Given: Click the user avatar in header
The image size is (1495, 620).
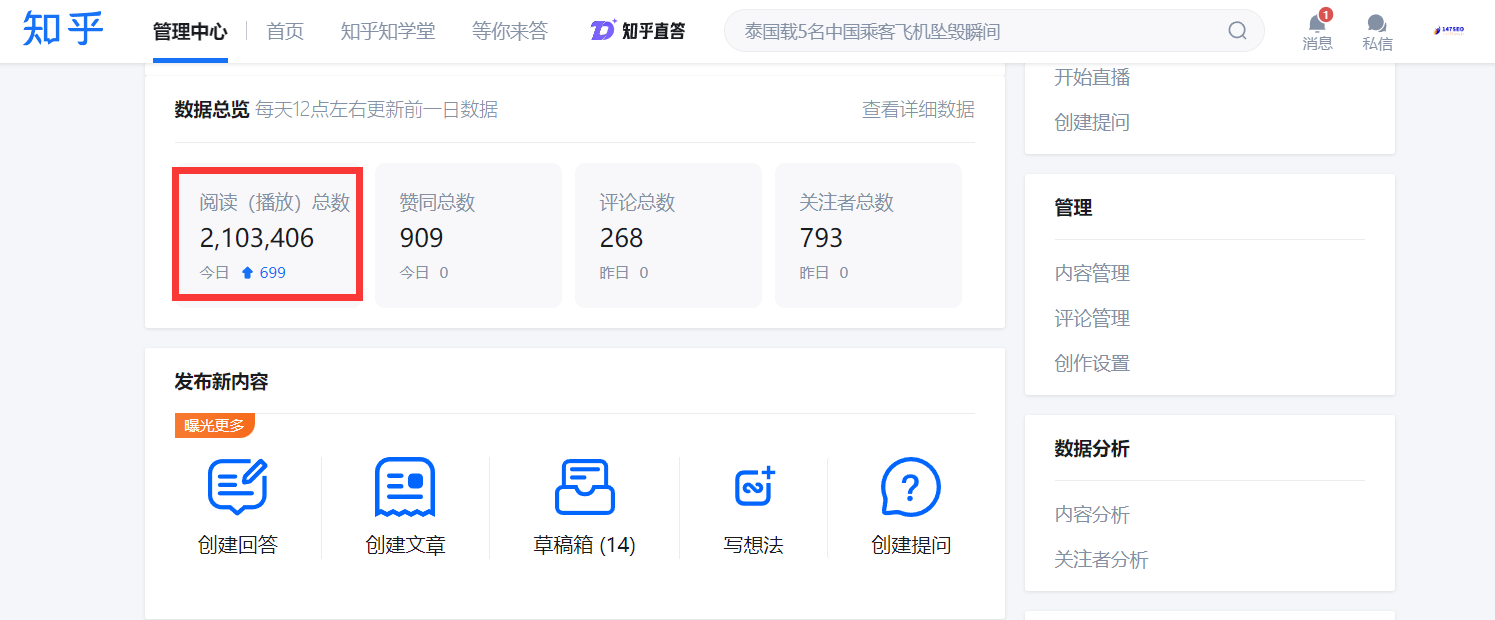Looking at the screenshot, I should pos(1447,31).
